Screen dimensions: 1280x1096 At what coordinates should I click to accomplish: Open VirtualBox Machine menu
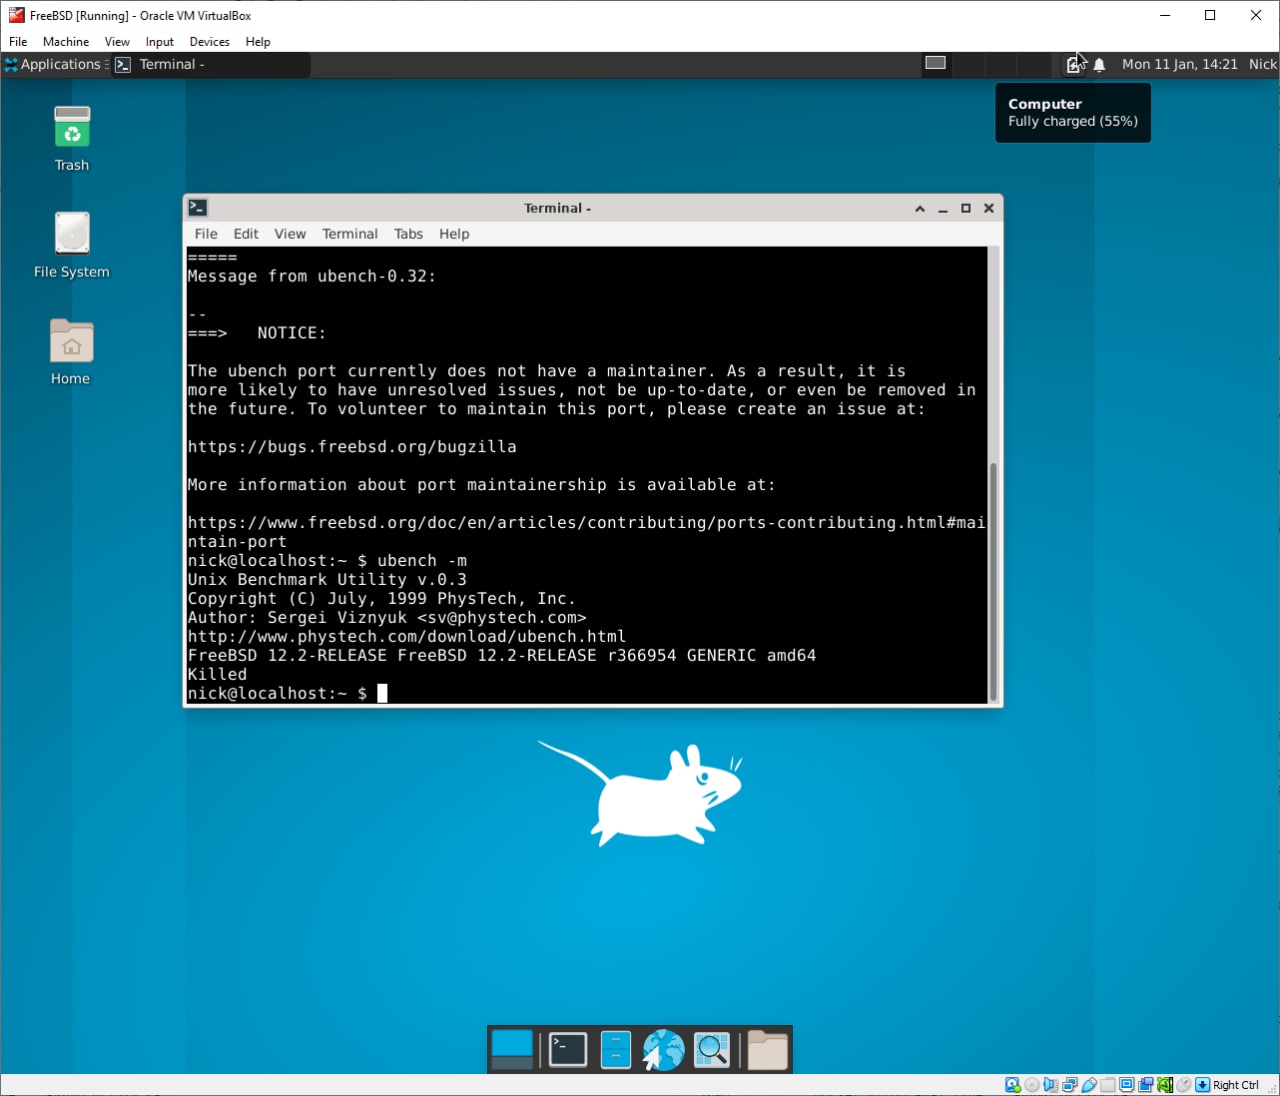[x=66, y=42]
